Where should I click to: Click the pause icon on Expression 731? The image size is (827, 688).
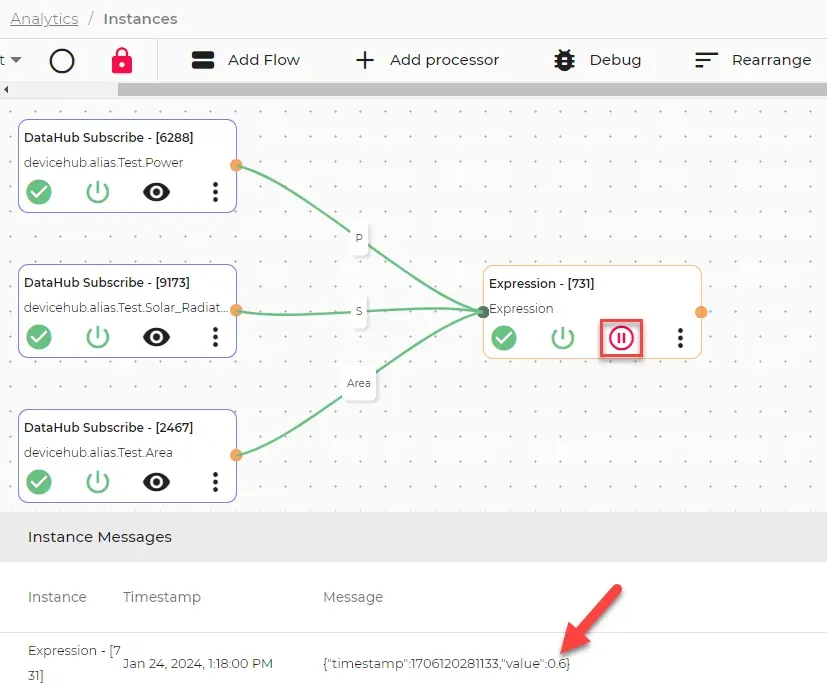click(621, 338)
